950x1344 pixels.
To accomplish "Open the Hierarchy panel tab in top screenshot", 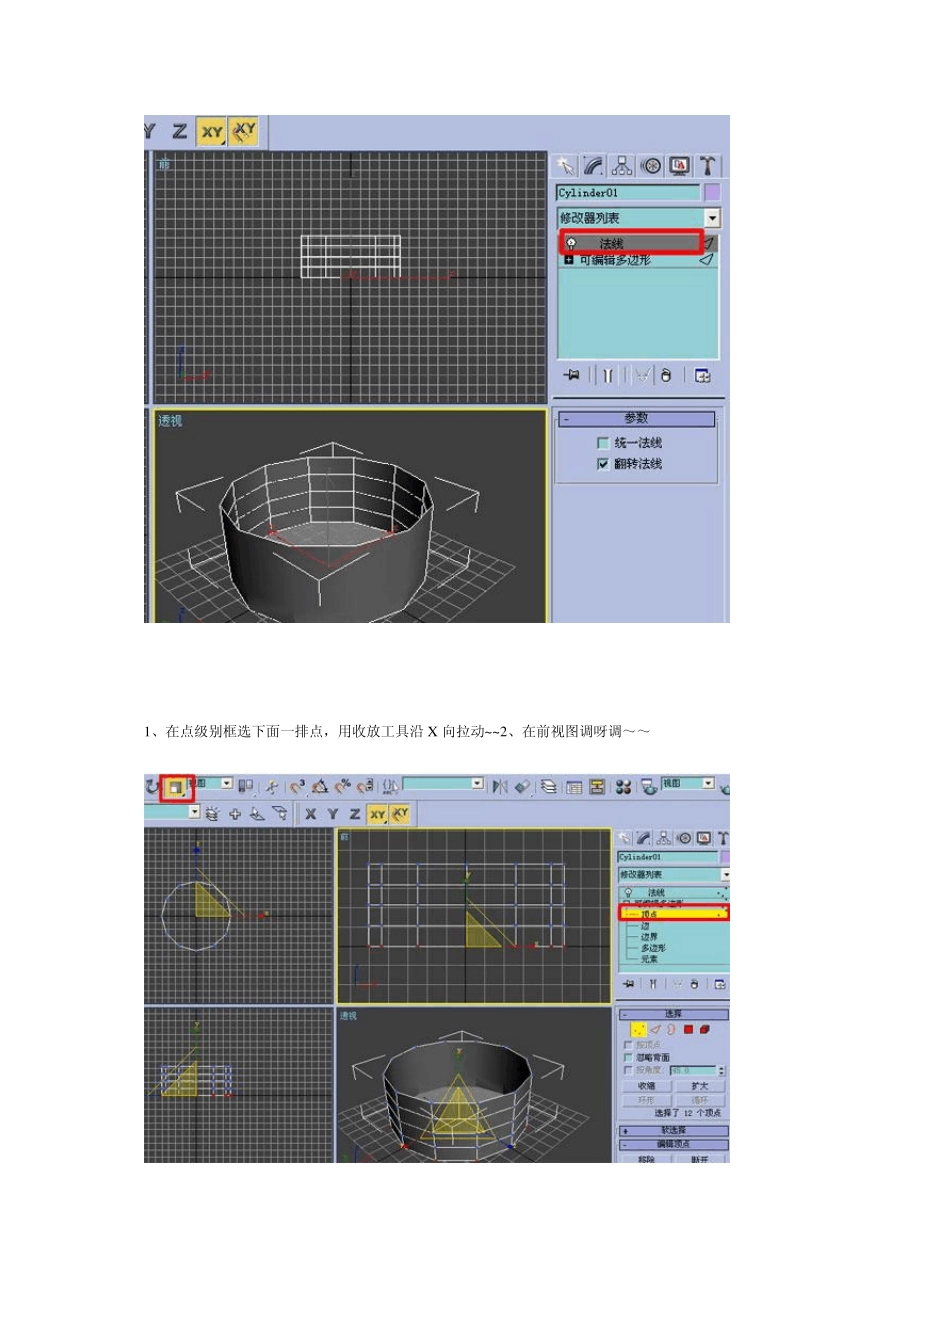I will (x=622, y=166).
